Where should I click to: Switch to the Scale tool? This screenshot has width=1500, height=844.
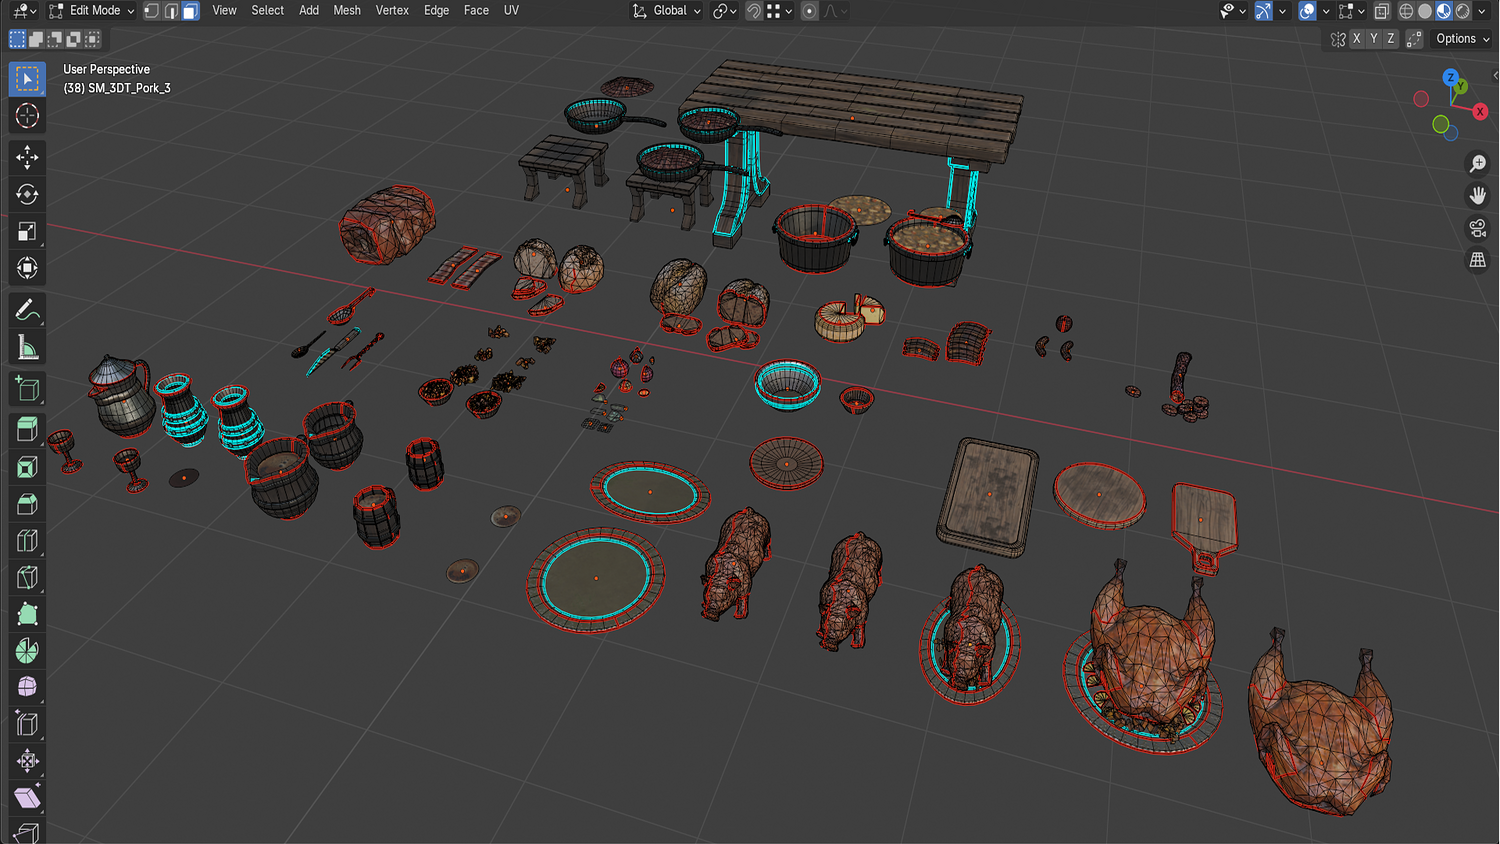click(x=27, y=231)
